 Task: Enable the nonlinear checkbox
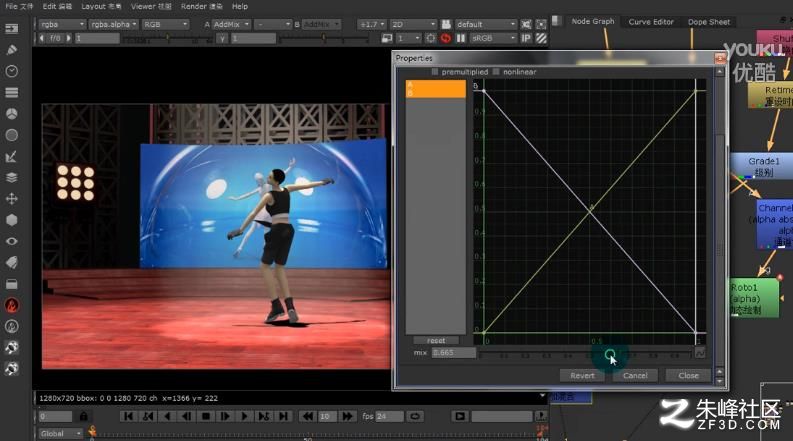pos(496,72)
